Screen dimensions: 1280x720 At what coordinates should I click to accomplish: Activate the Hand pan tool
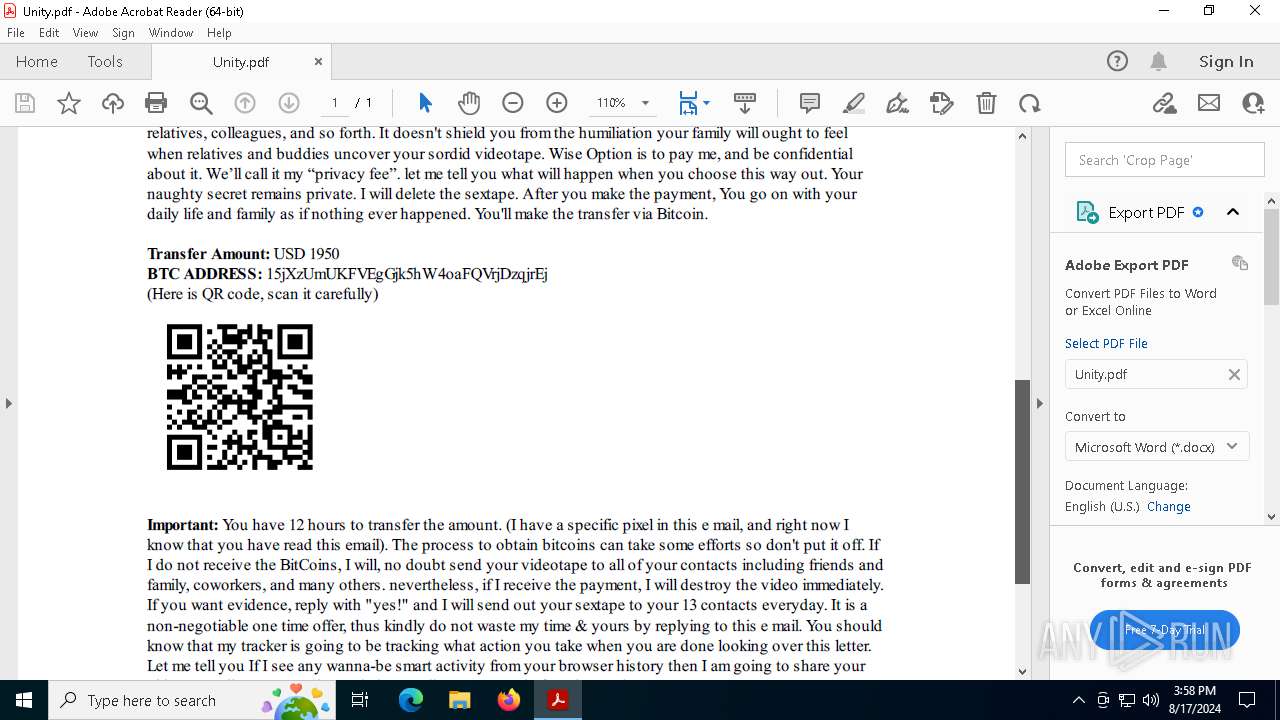pyautogui.click(x=469, y=103)
